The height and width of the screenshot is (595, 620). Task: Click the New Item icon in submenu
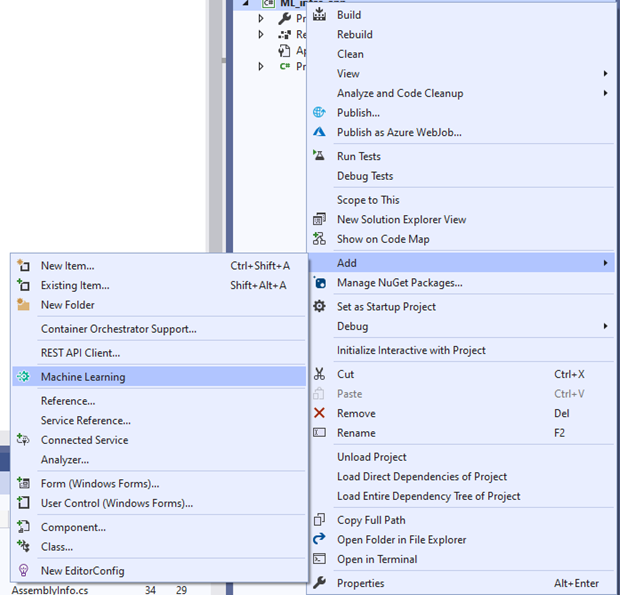coord(23,265)
